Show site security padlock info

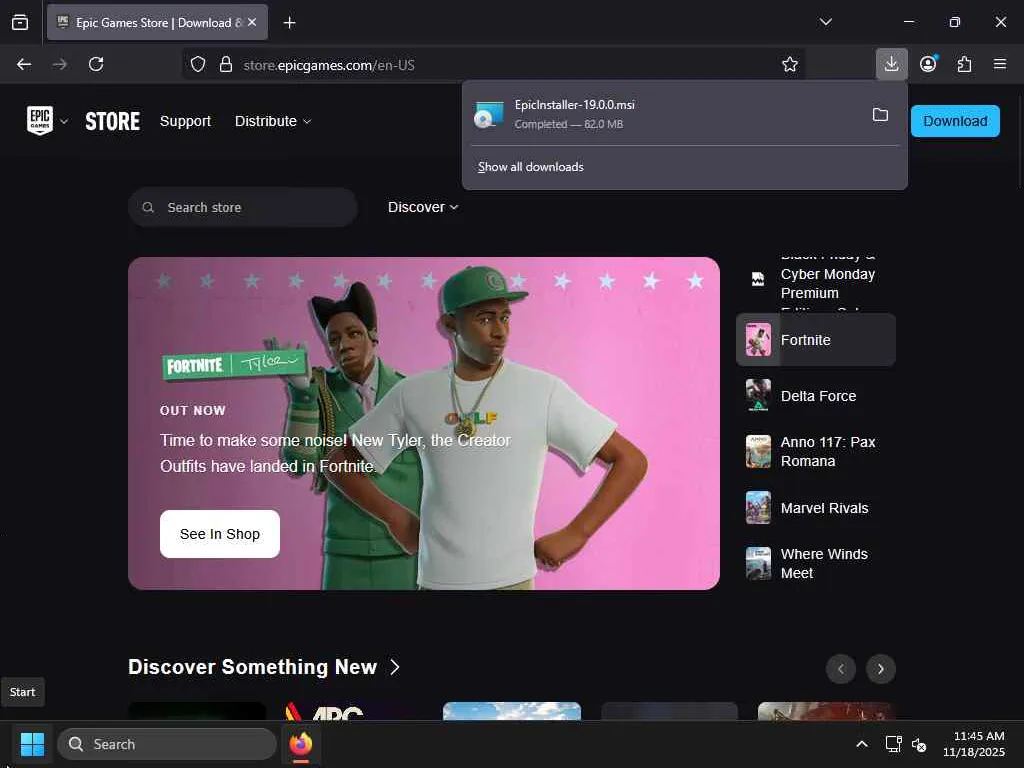226,64
